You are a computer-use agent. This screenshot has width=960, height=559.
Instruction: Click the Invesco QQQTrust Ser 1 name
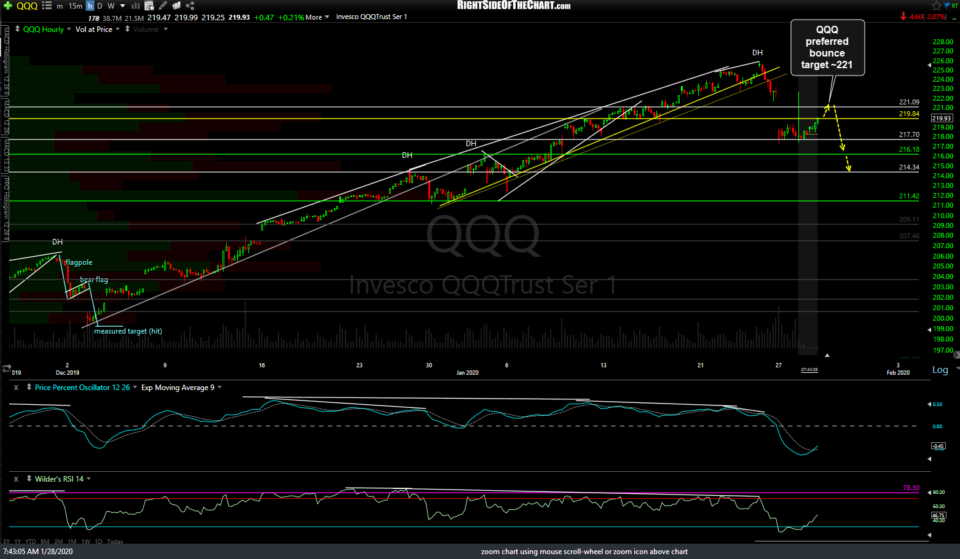pyautogui.click(x=371, y=17)
